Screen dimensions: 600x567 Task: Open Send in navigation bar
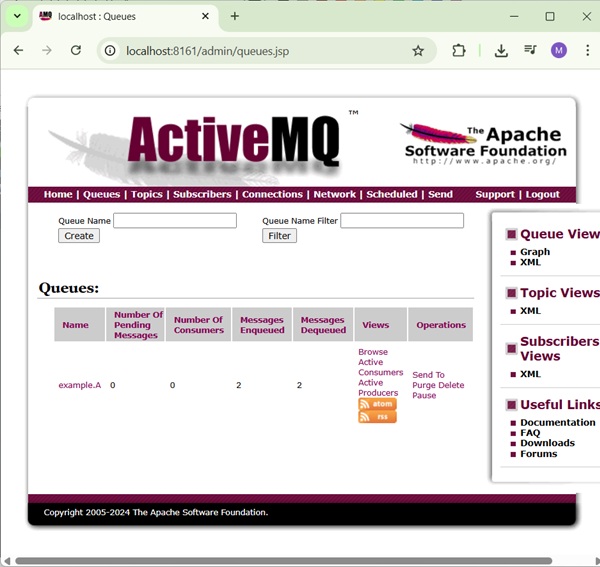[440, 194]
